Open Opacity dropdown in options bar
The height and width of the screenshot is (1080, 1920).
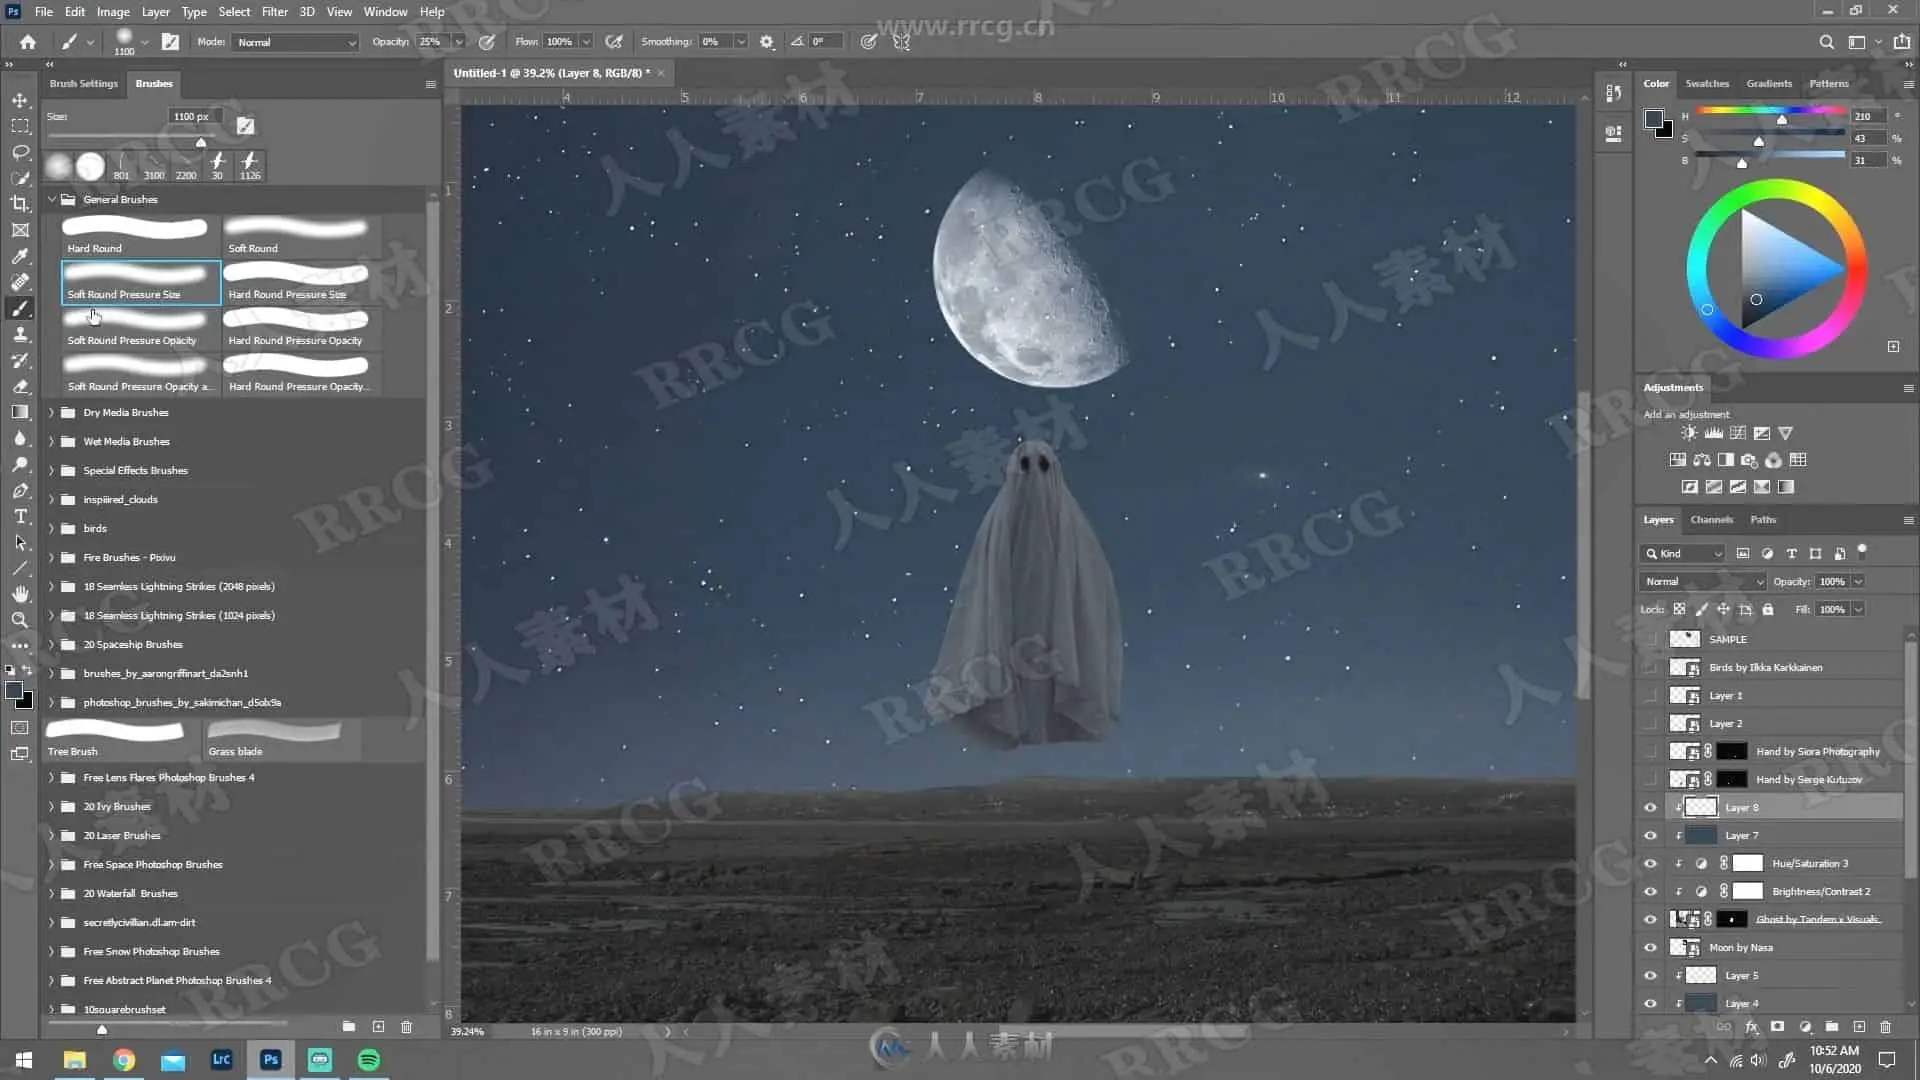click(459, 42)
